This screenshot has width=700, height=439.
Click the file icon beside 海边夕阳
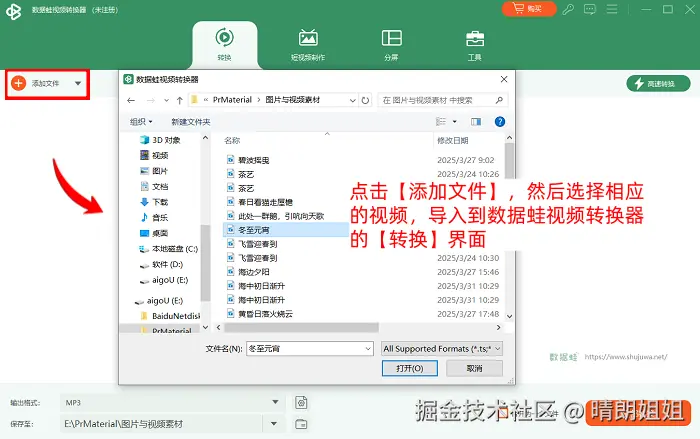[230, 272]
